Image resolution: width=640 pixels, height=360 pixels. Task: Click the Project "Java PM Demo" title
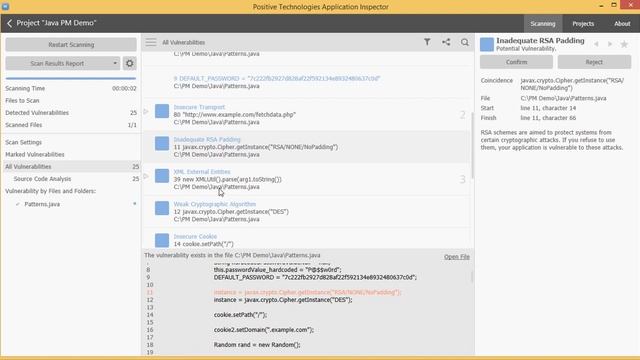point(56,23)
